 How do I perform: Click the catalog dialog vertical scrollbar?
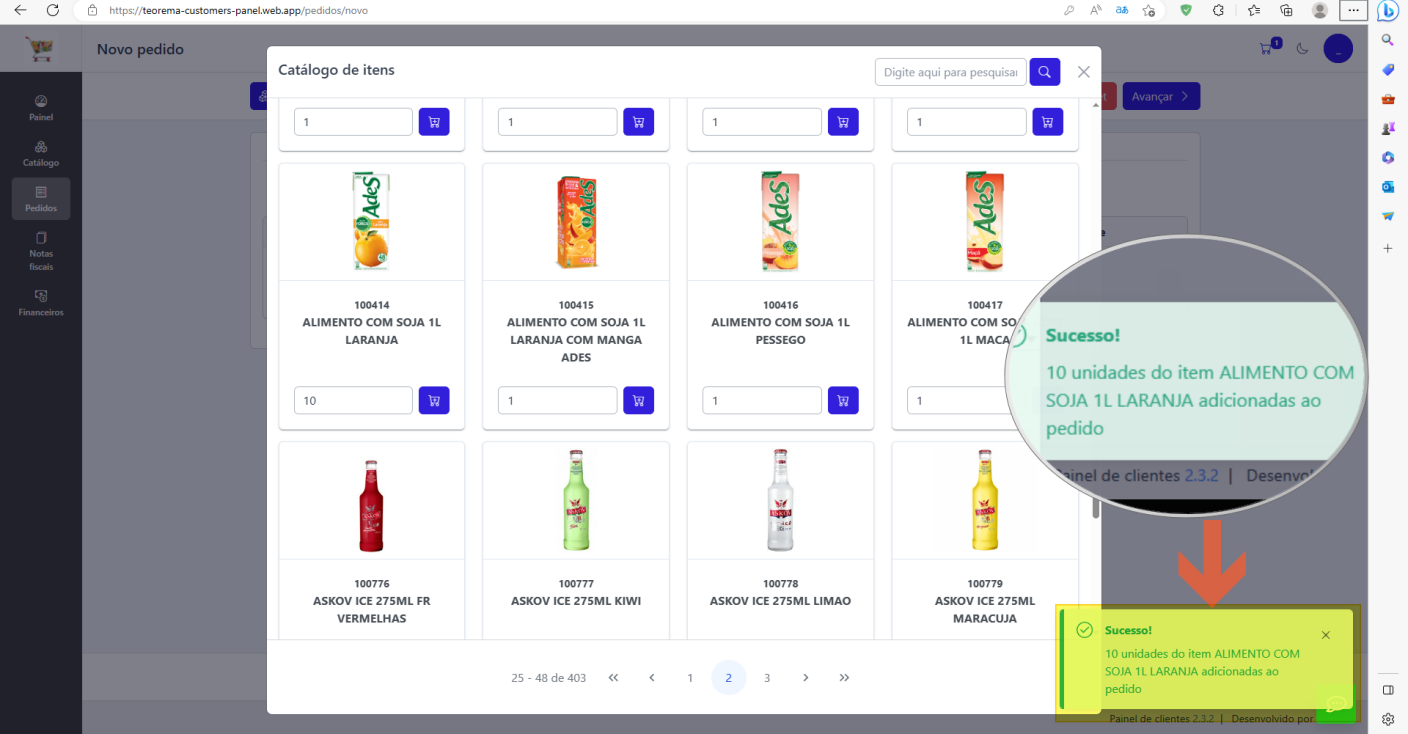(x=1096, y=508)
